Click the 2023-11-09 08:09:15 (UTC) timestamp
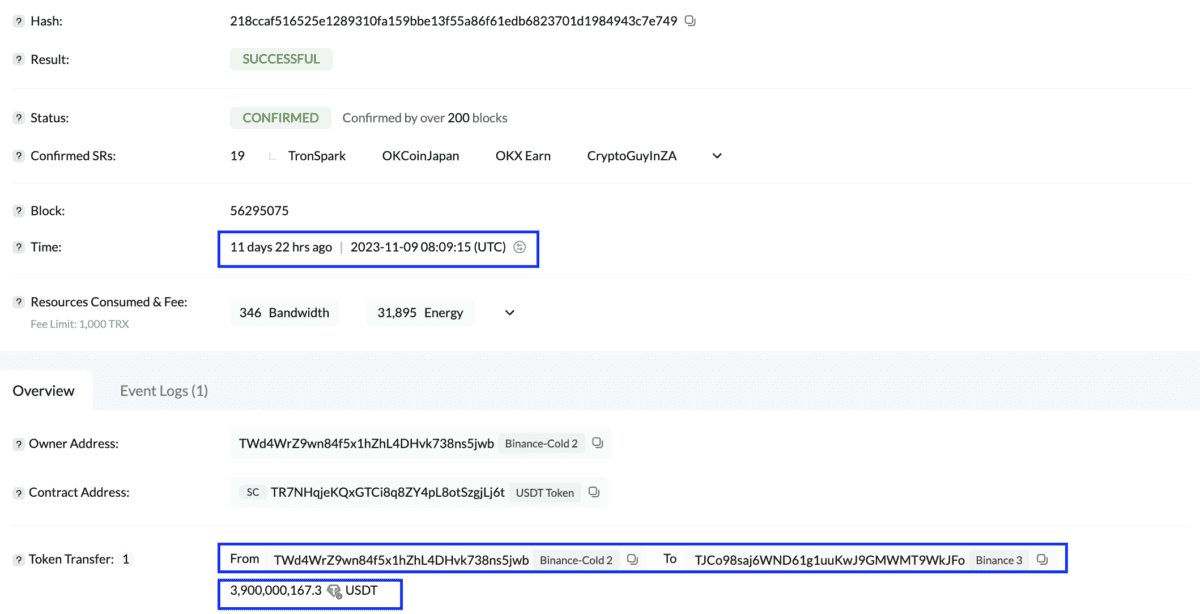1200x614 pixels. click(x=428, y=247)
